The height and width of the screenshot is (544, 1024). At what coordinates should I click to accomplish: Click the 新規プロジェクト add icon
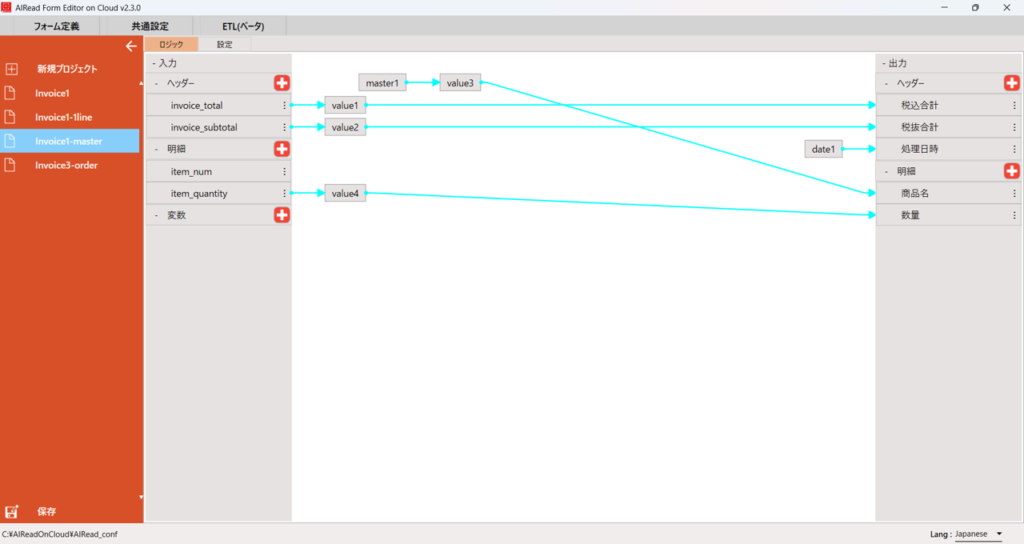click(12, 69)
